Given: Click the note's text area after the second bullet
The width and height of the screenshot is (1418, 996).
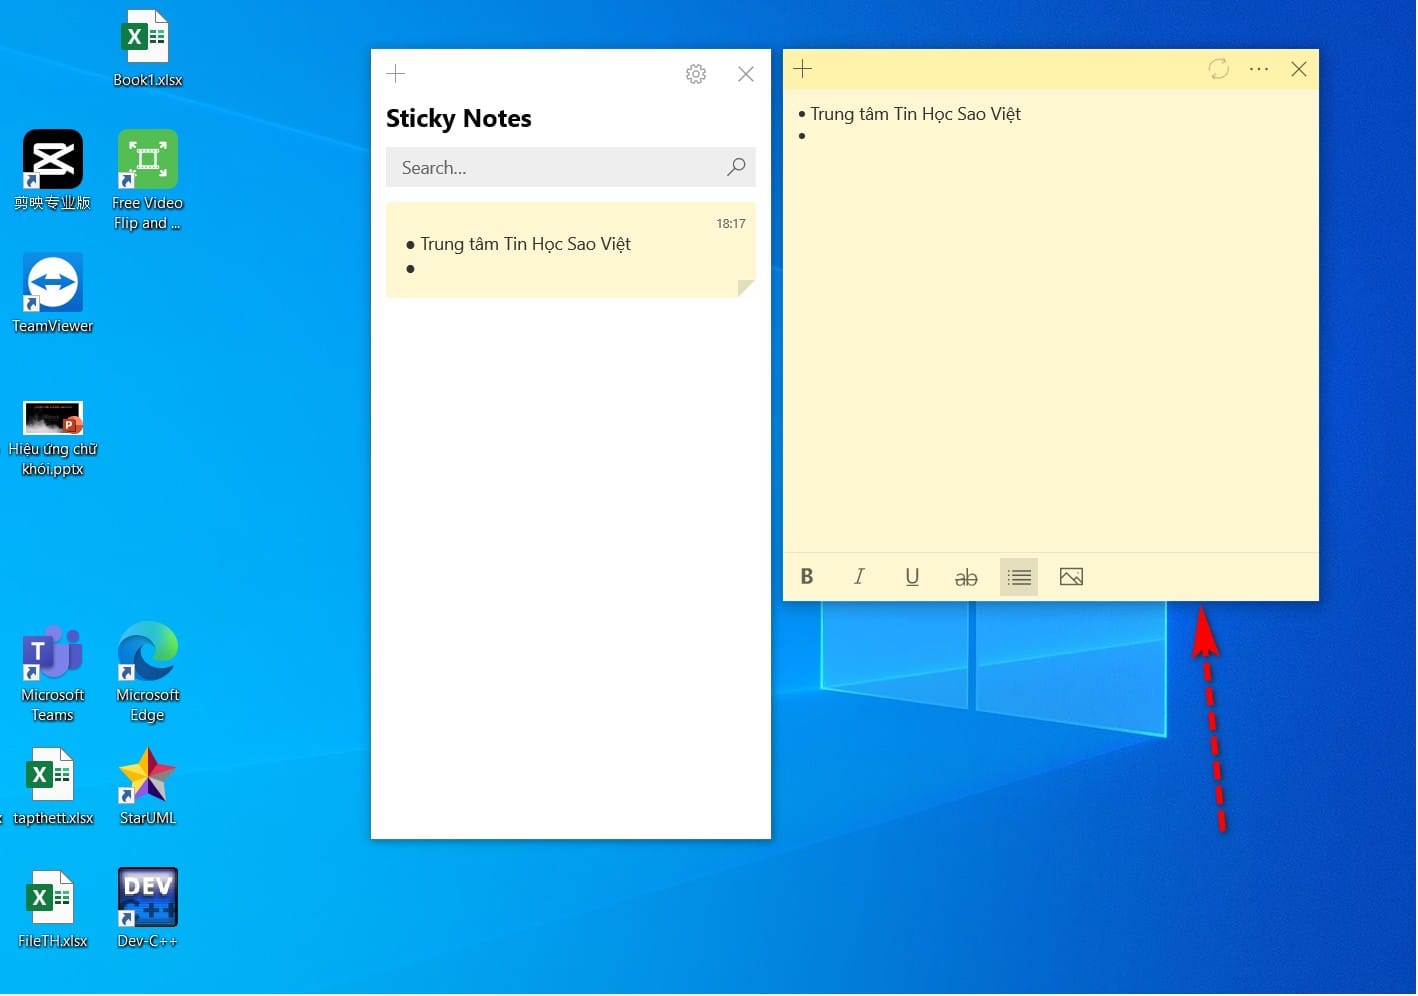Looking at the screenshot, I should (1050, 136).
